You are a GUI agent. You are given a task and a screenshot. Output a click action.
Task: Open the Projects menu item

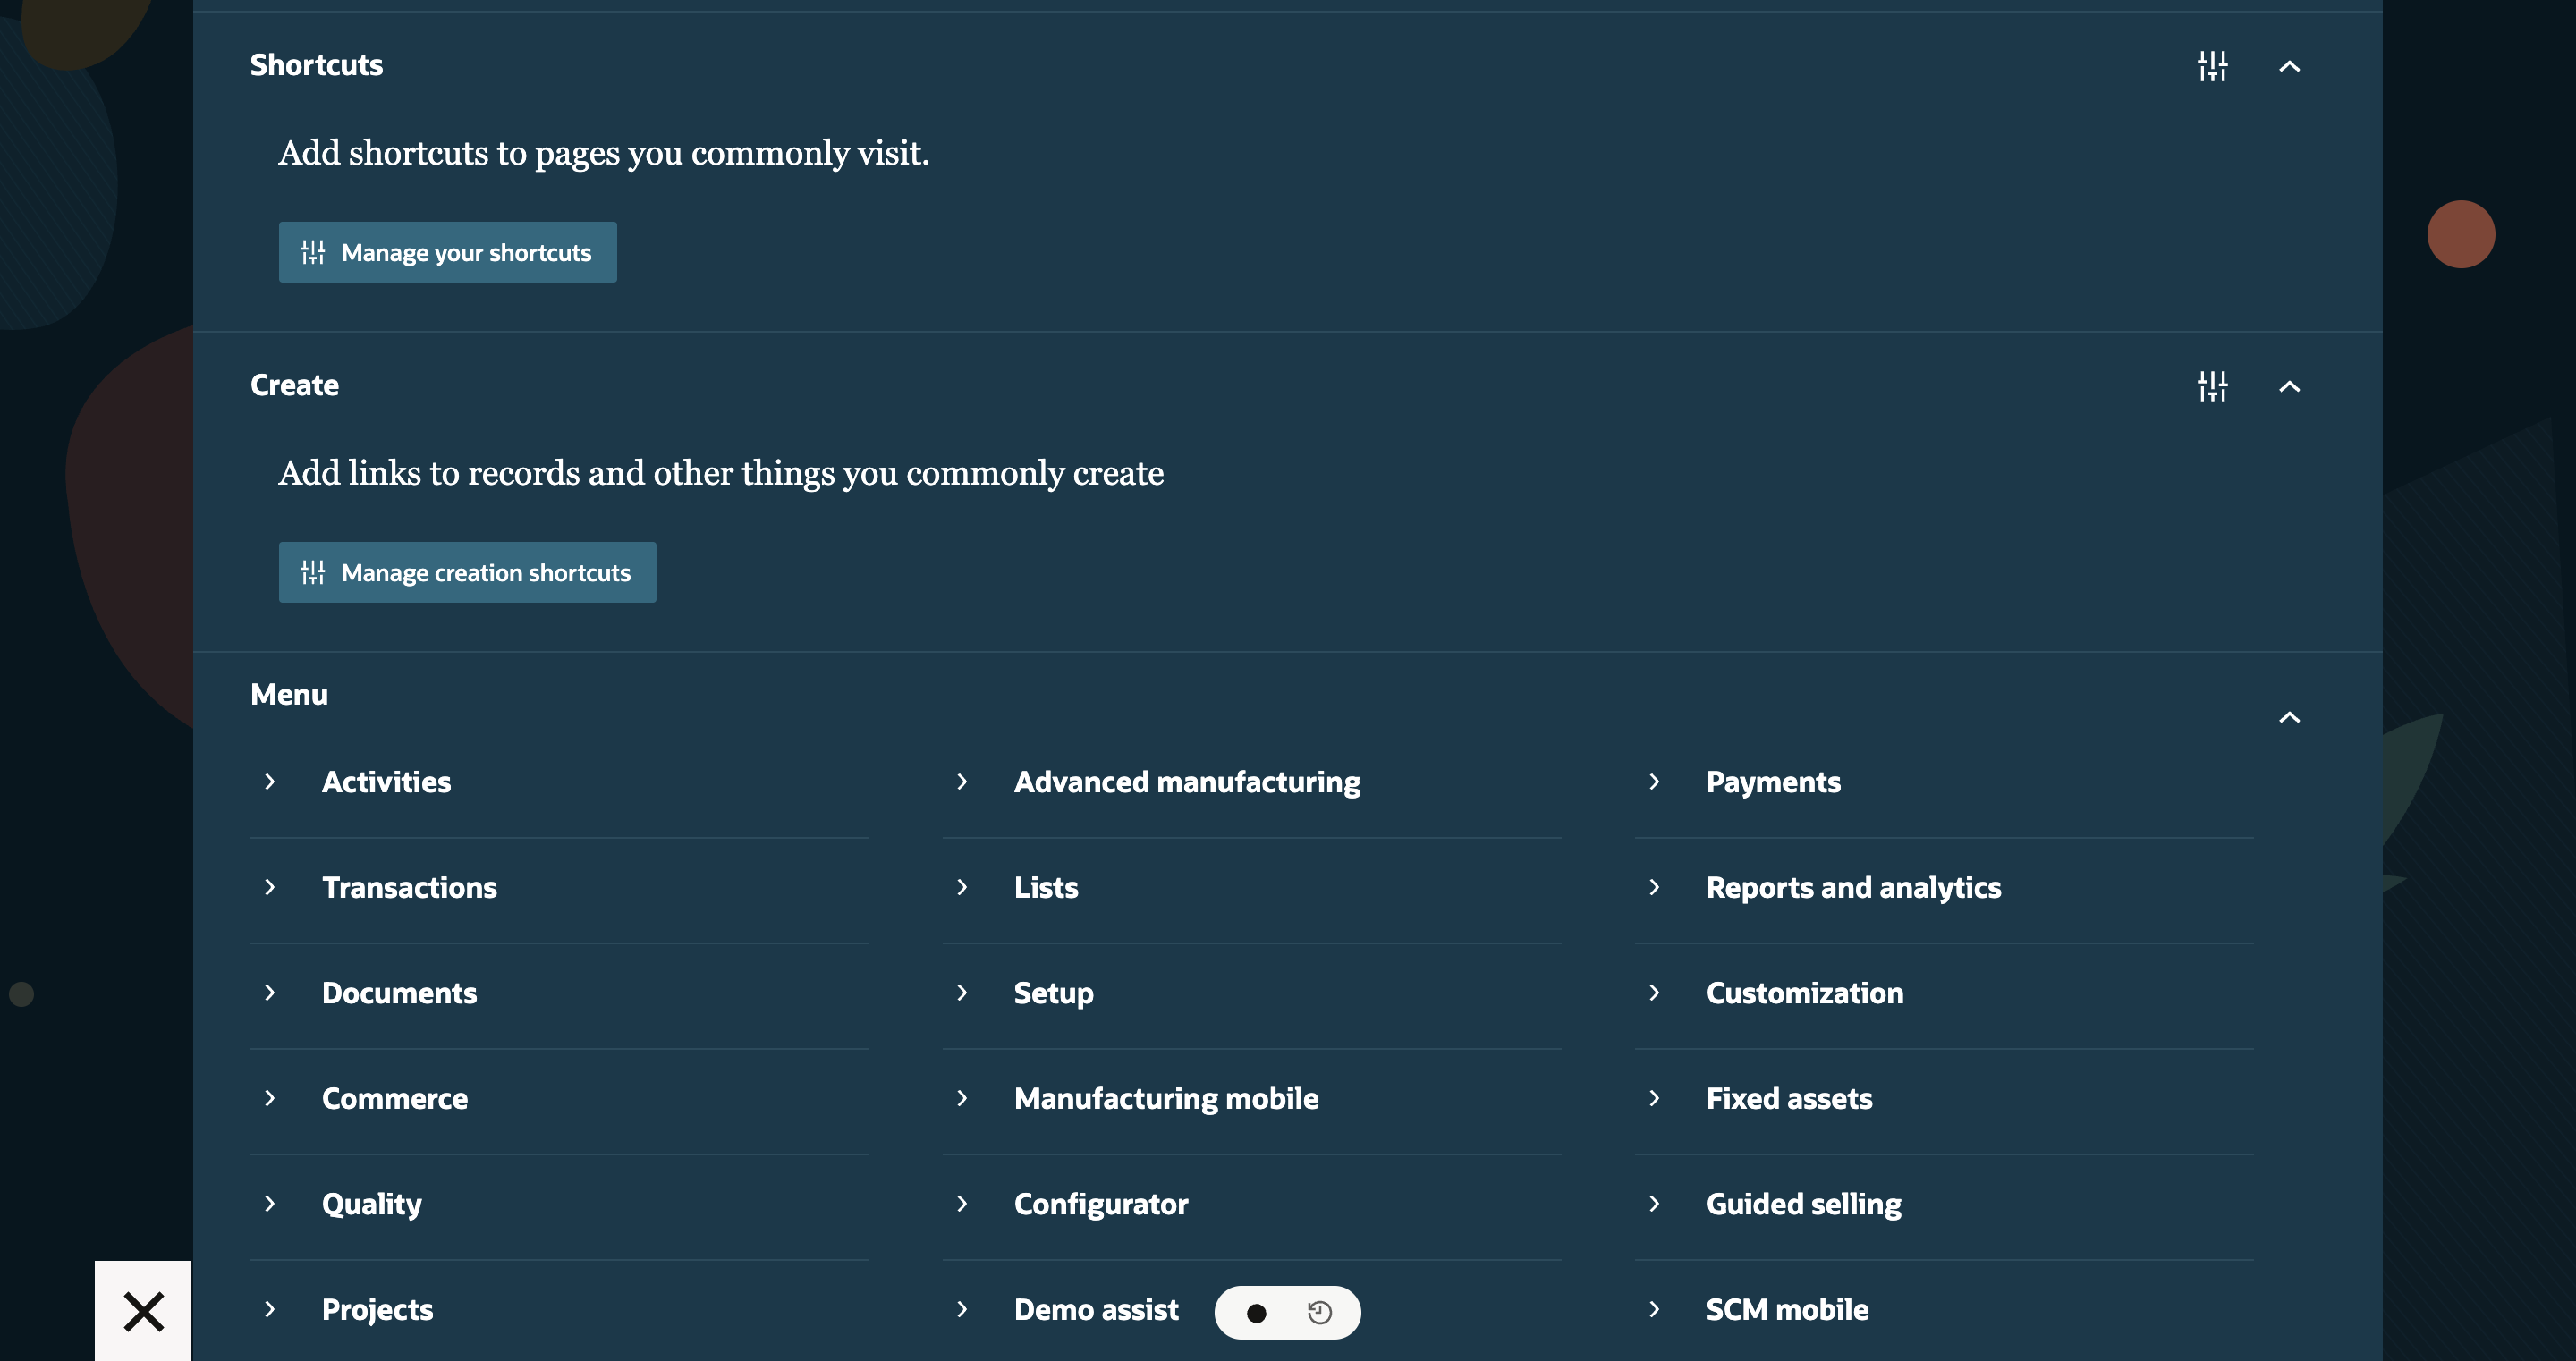[377, 1309]
